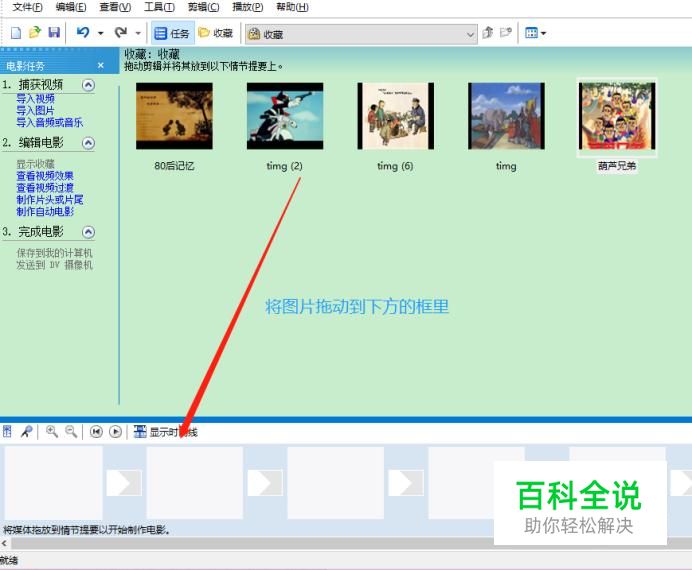The width and height of the screenshot is (692, 570).
Task: Click the rewind storyboard button
Action: [x=96, y=431]
